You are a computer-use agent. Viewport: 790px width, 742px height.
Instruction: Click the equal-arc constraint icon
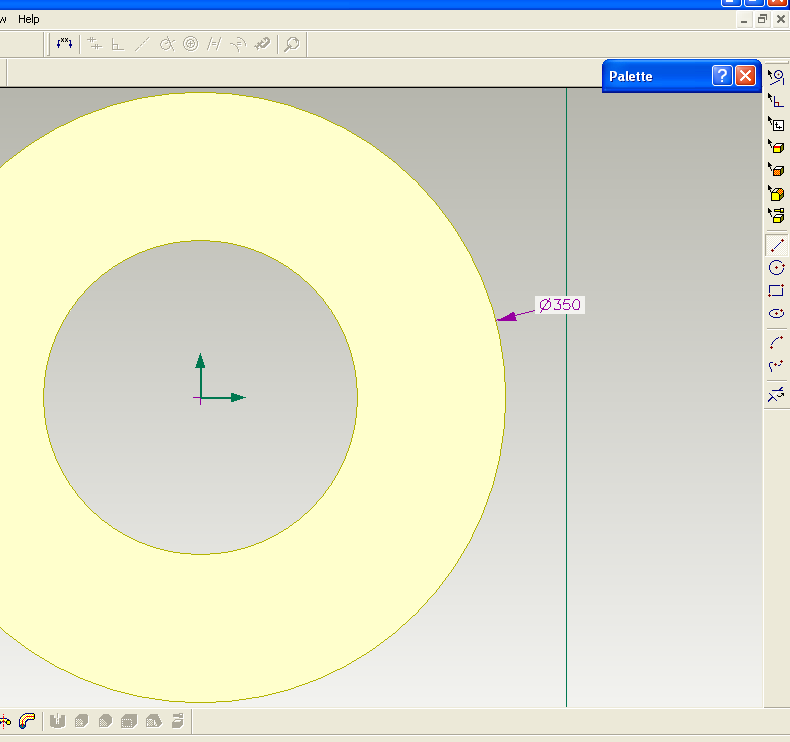click(x=238, y=44)
